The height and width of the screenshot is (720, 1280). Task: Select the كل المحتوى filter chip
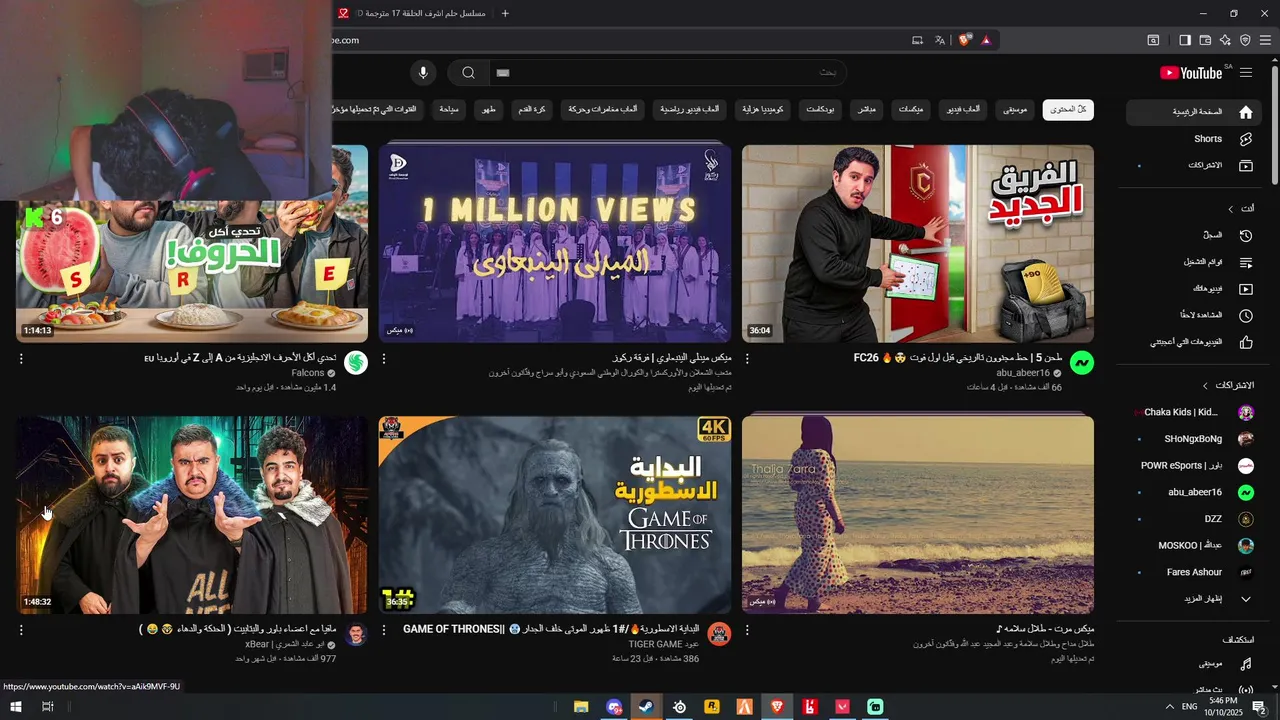pos(1068,109)
